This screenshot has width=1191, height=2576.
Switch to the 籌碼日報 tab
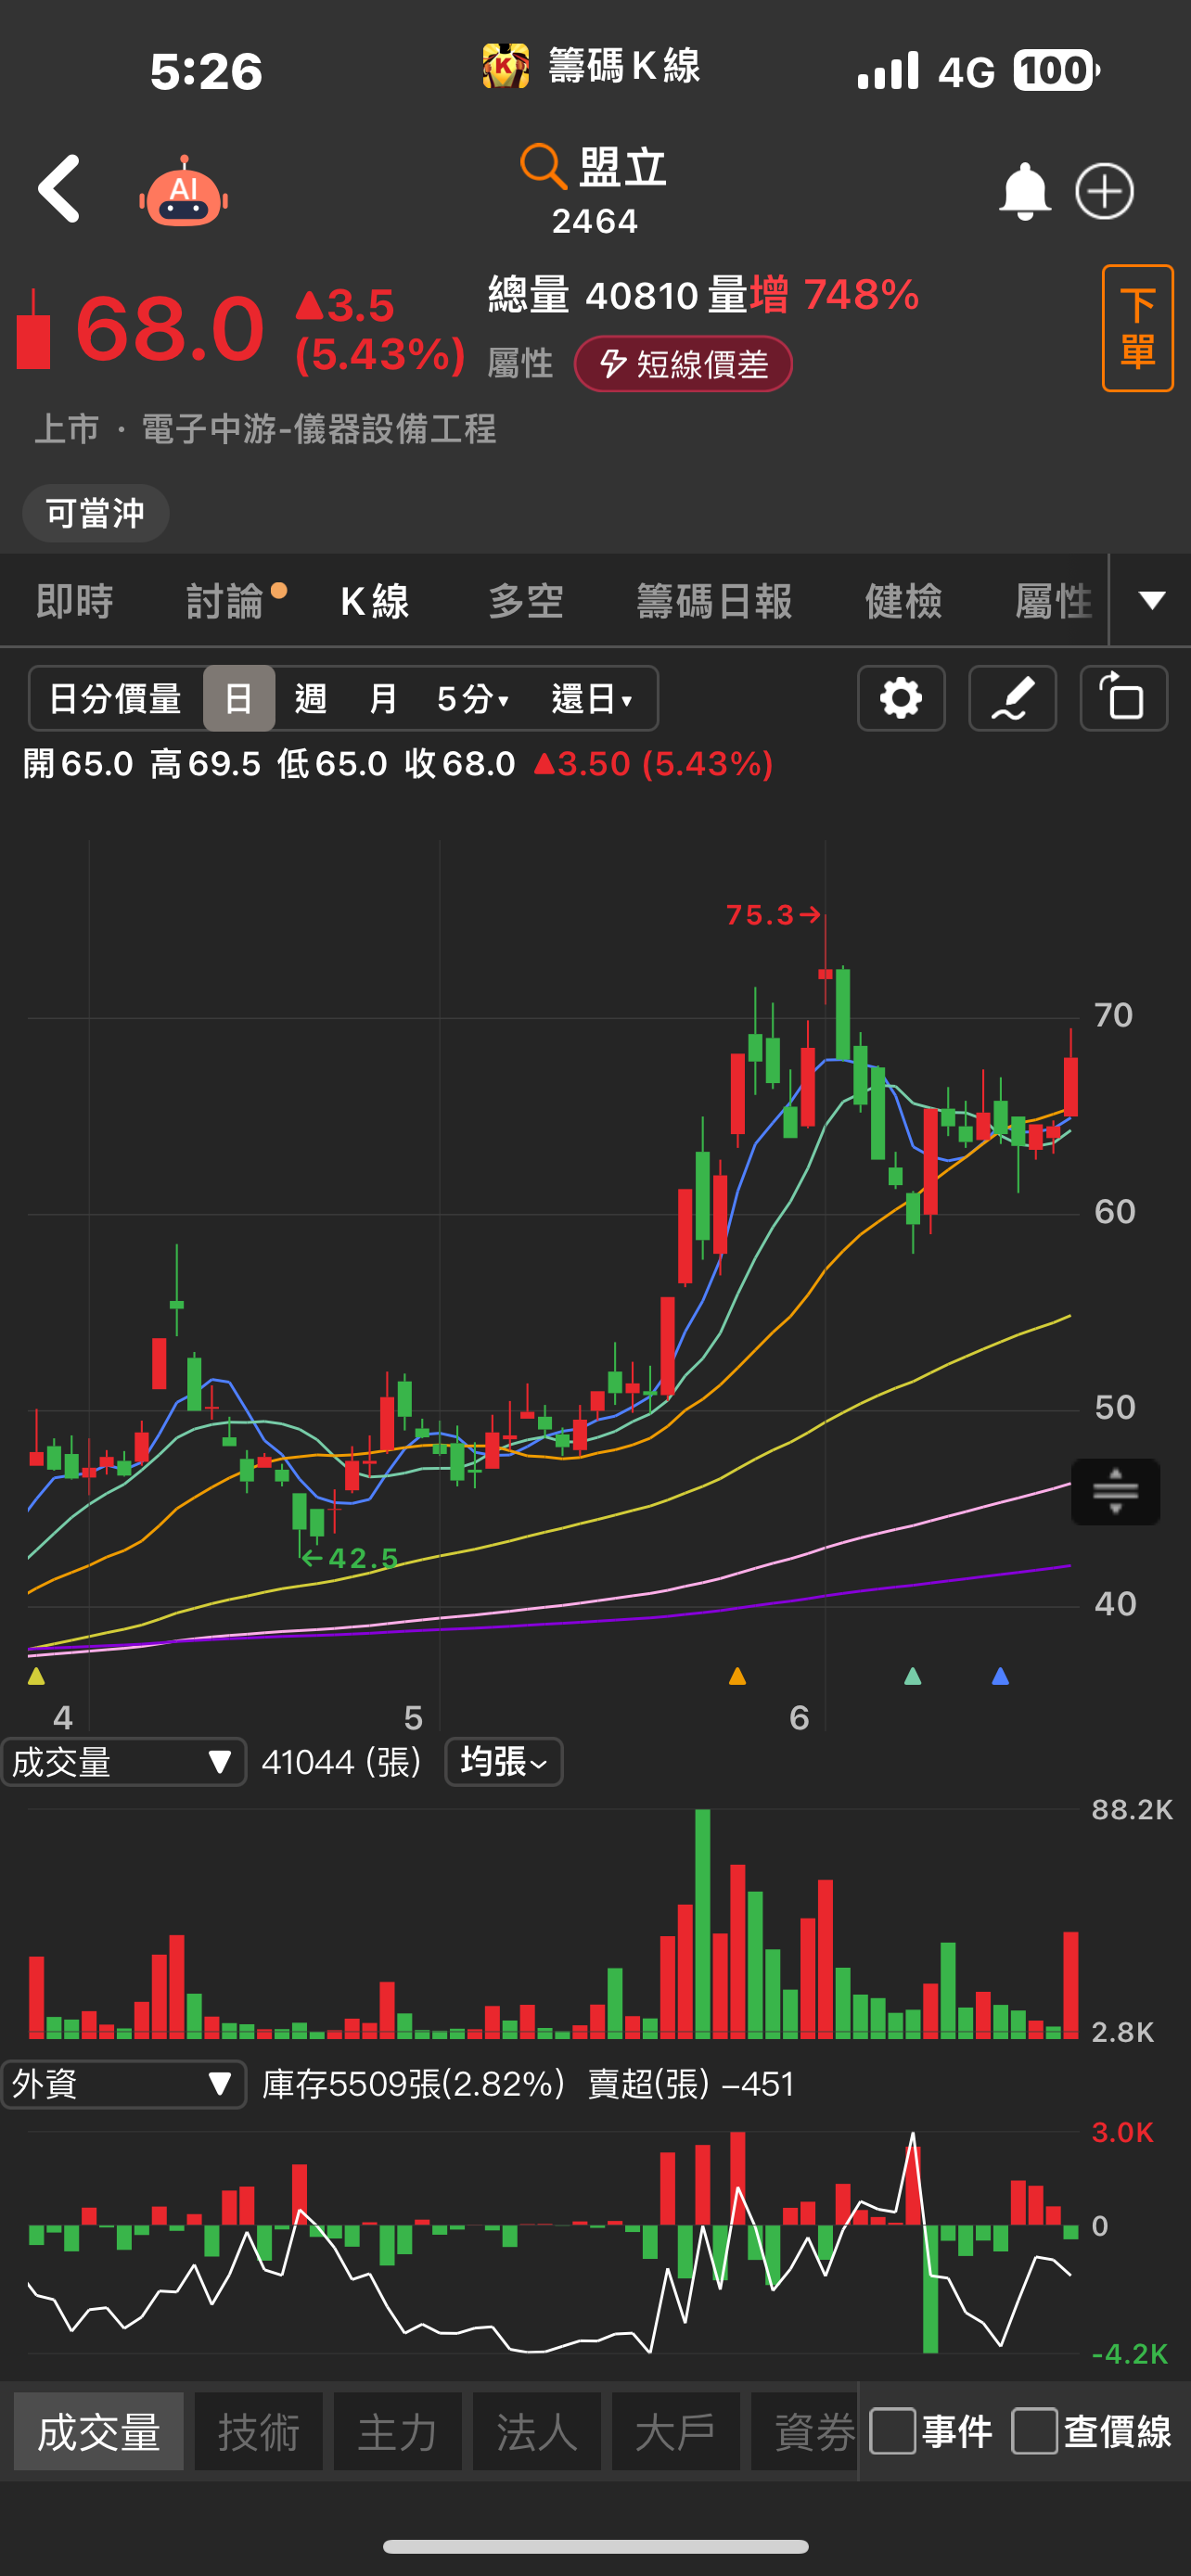click(714, 601)
